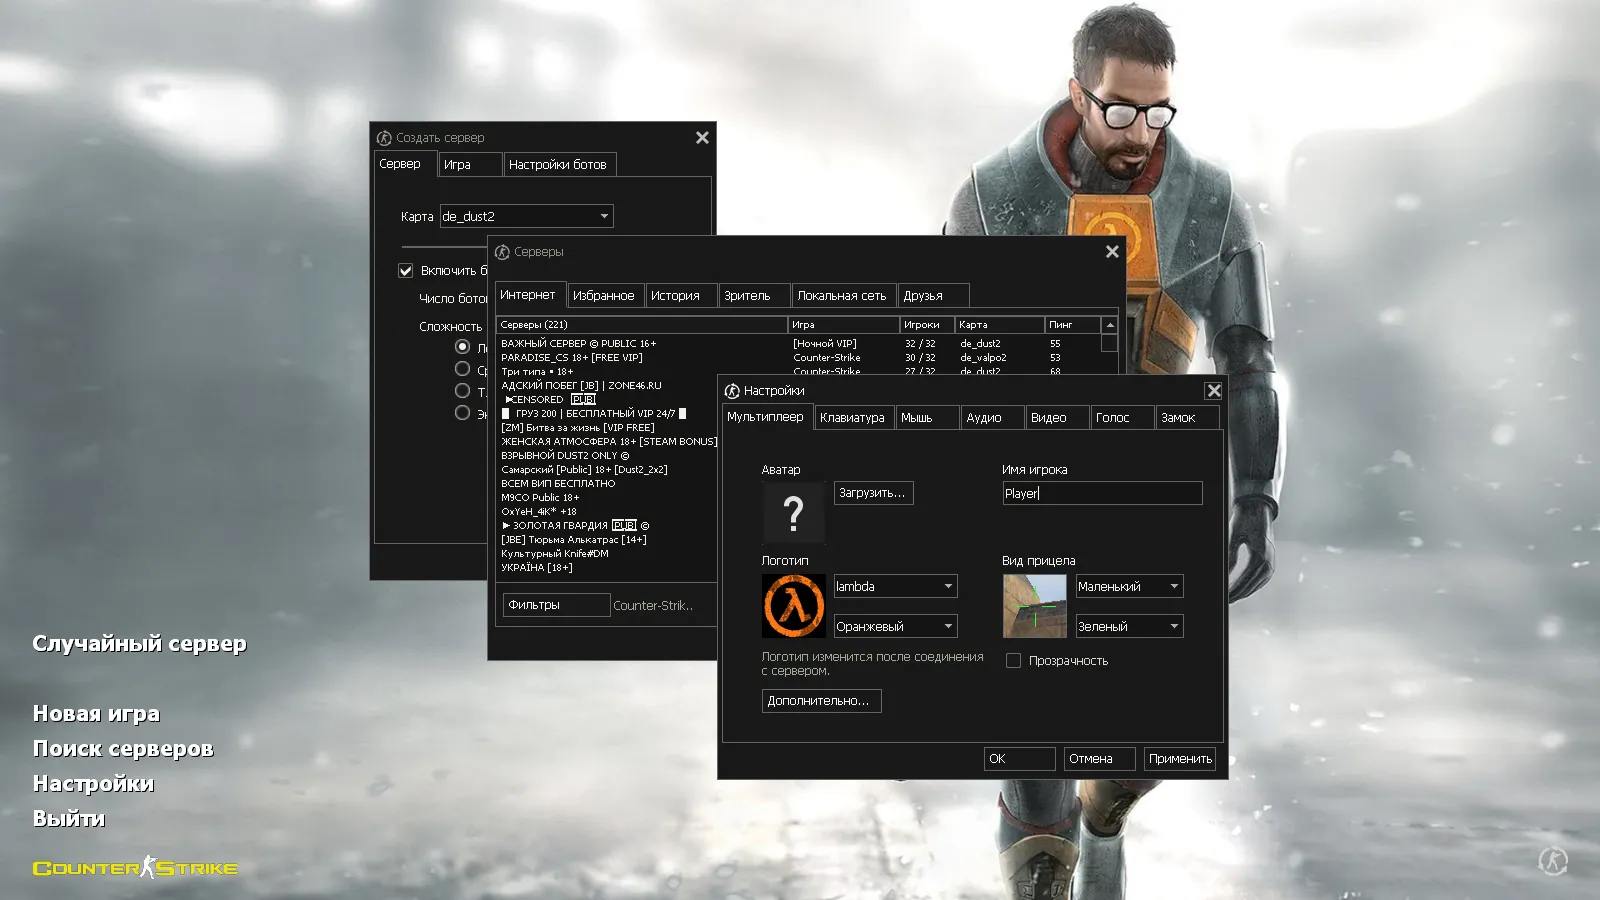This screenshot has width=1600, height=900.
Task: Select the second difficulty radio button
Action: (x=462, y=369)
